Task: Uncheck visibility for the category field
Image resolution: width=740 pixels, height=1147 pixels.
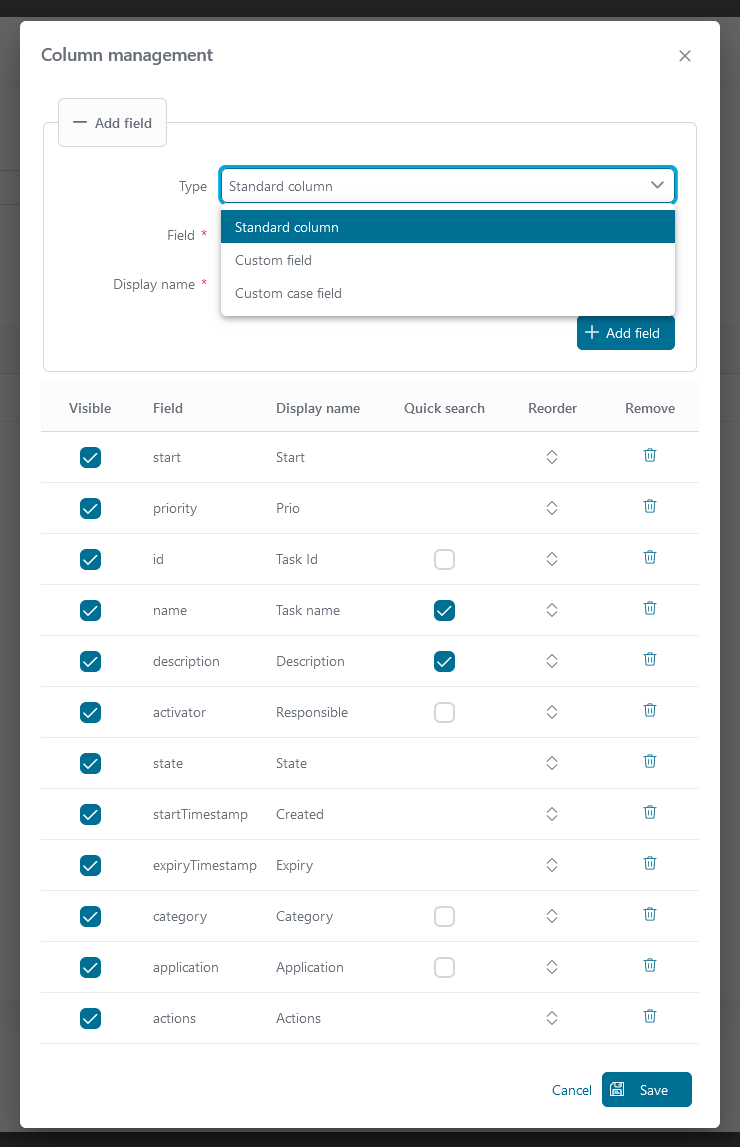Action: pyautogui.click(x=90, y=916)
